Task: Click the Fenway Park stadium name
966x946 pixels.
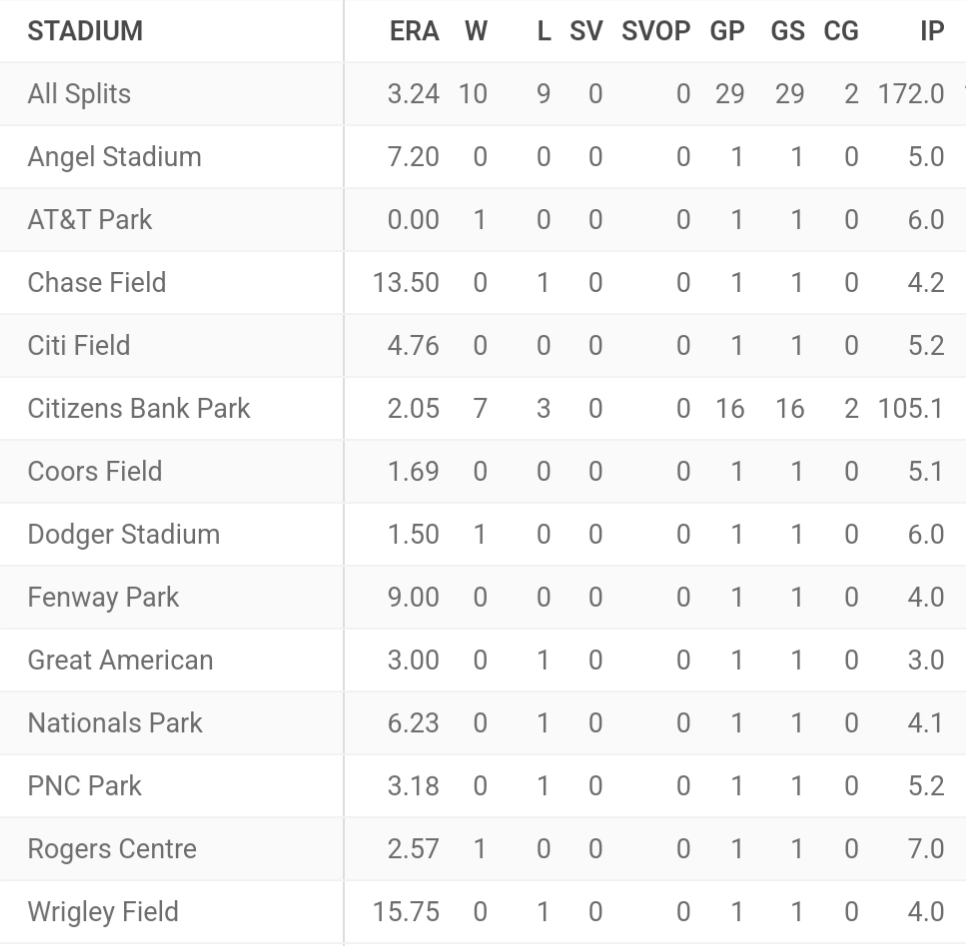Action: click(103, 597)
